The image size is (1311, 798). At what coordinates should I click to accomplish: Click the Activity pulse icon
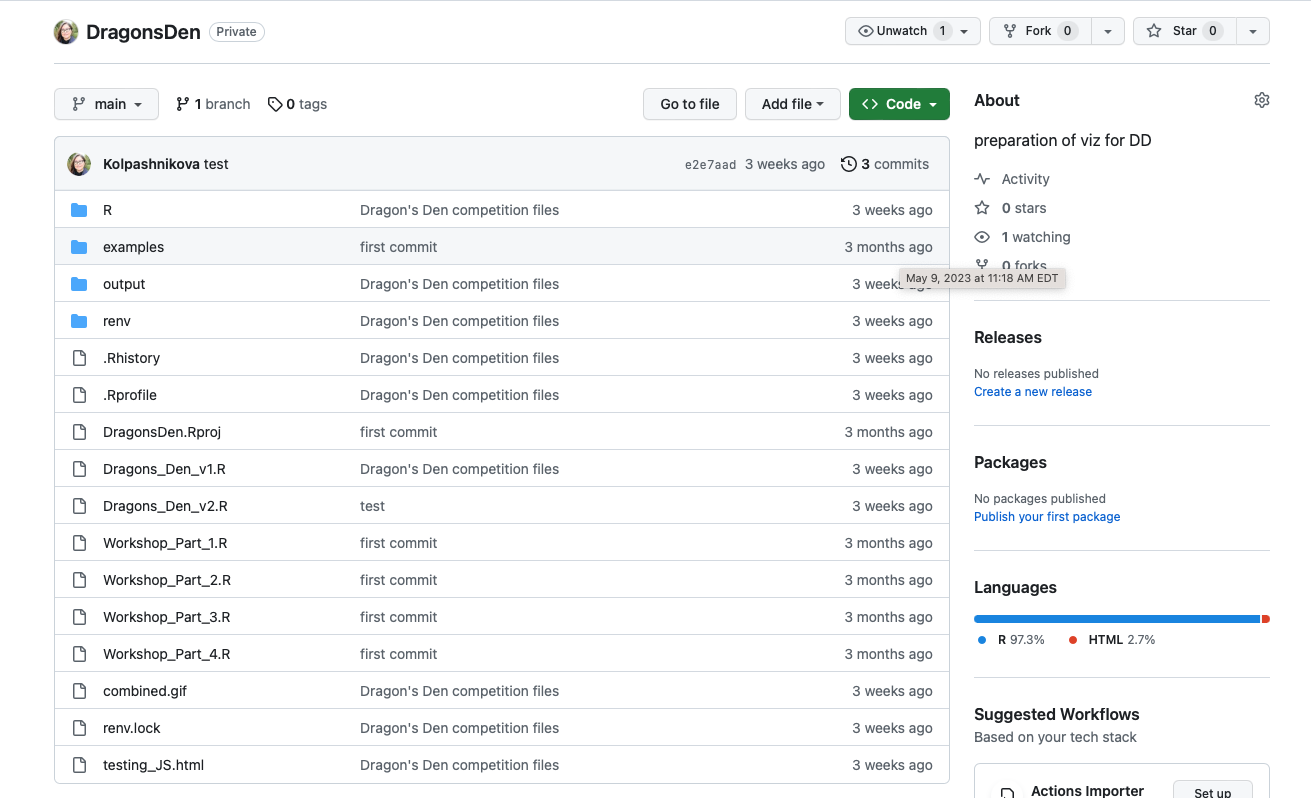tap(982, 179)
